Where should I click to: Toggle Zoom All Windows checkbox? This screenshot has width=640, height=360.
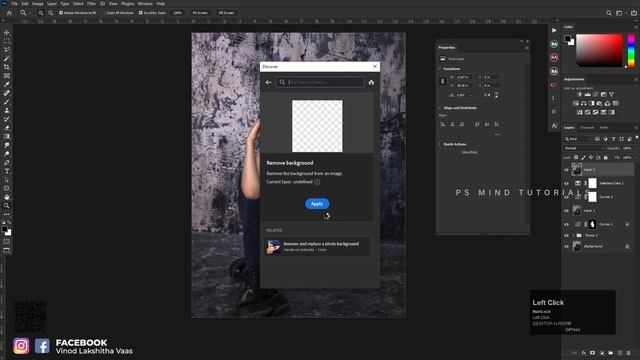[104, 13]
